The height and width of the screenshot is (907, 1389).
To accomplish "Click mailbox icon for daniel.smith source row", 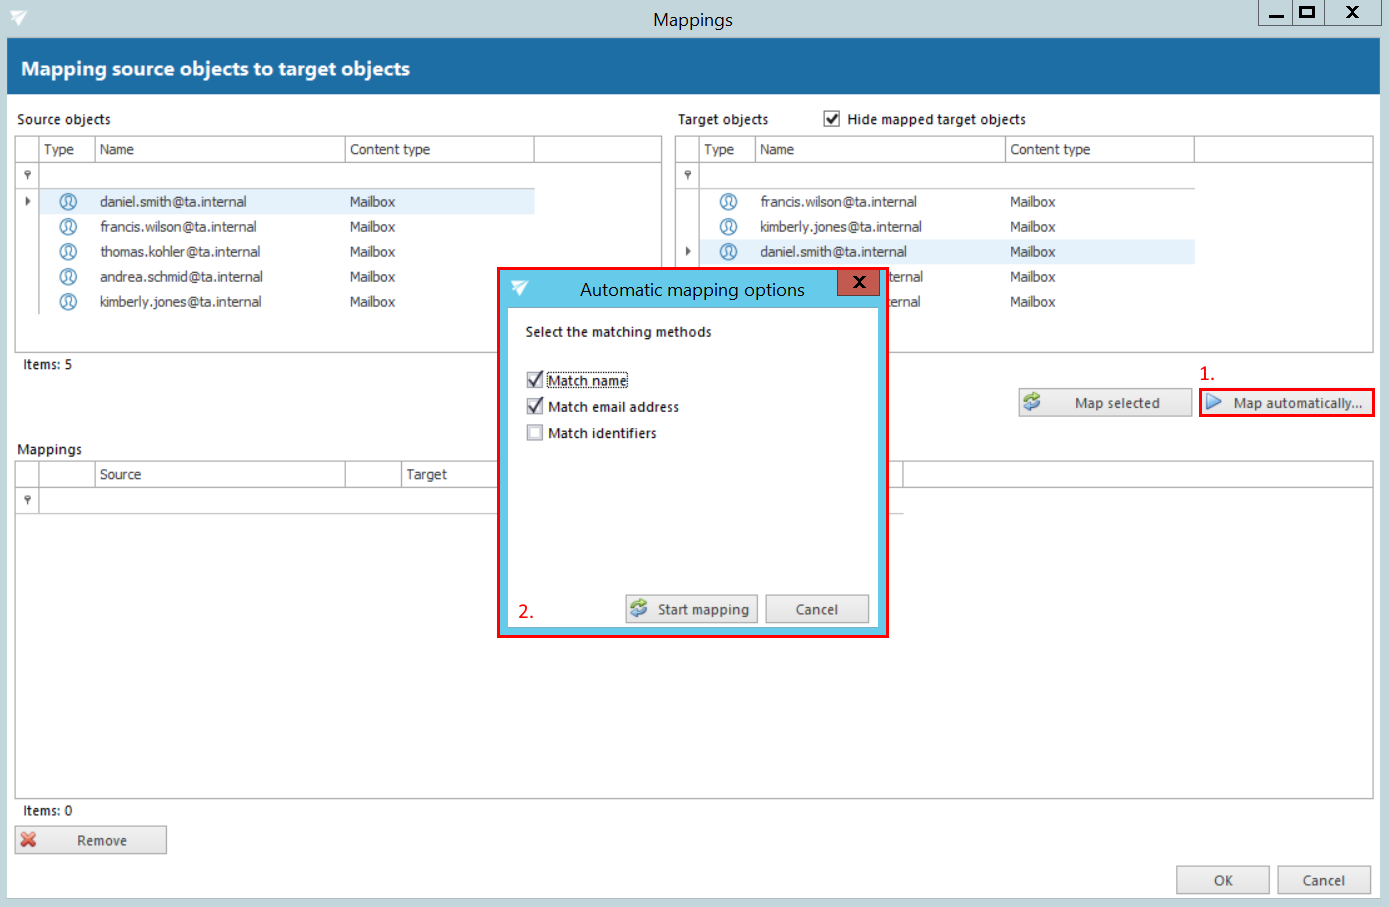I will pos(68,202).
